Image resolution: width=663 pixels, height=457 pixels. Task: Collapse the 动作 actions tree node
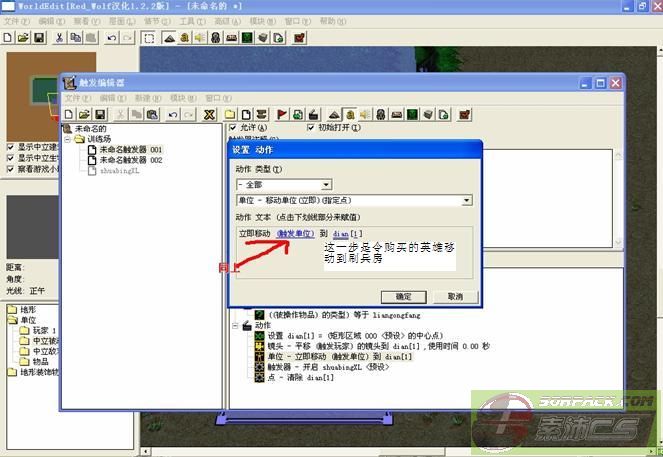click(234, 324)
